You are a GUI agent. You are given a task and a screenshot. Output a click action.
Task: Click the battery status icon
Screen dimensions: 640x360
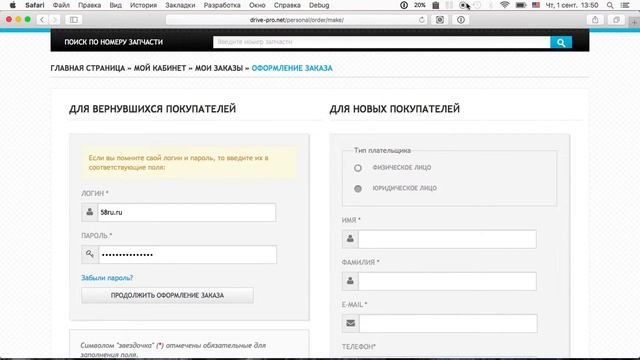(x=521, y=5)
